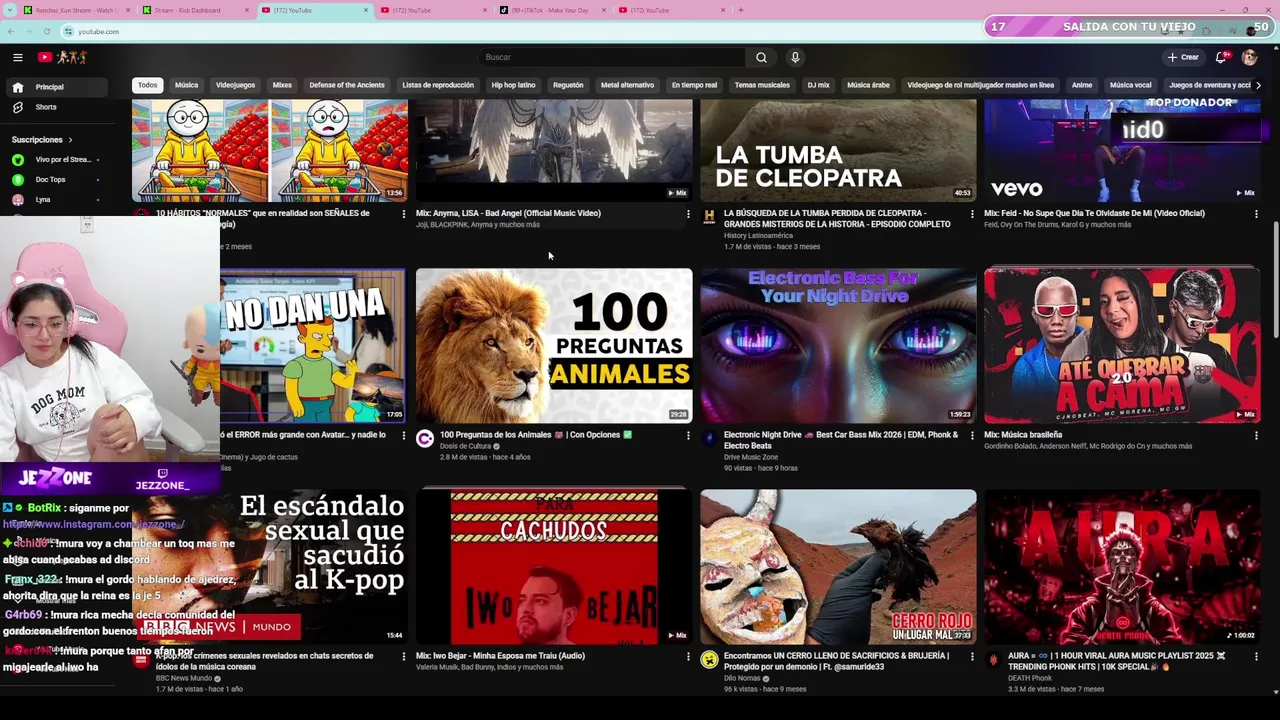This screenshot has height=720, width=1280.
Task: Reload the page in browser toolbar
Action: (x=46, y=31)
